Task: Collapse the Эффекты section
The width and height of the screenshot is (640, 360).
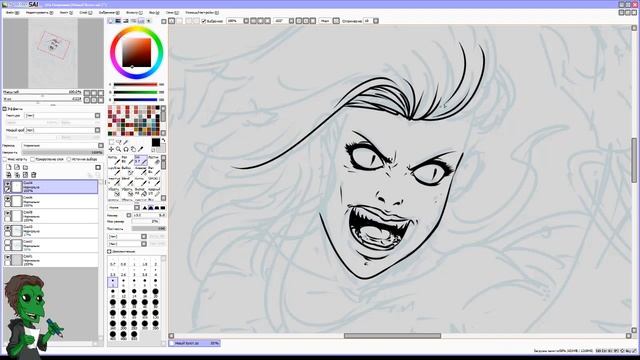Action: coord(5,109)
